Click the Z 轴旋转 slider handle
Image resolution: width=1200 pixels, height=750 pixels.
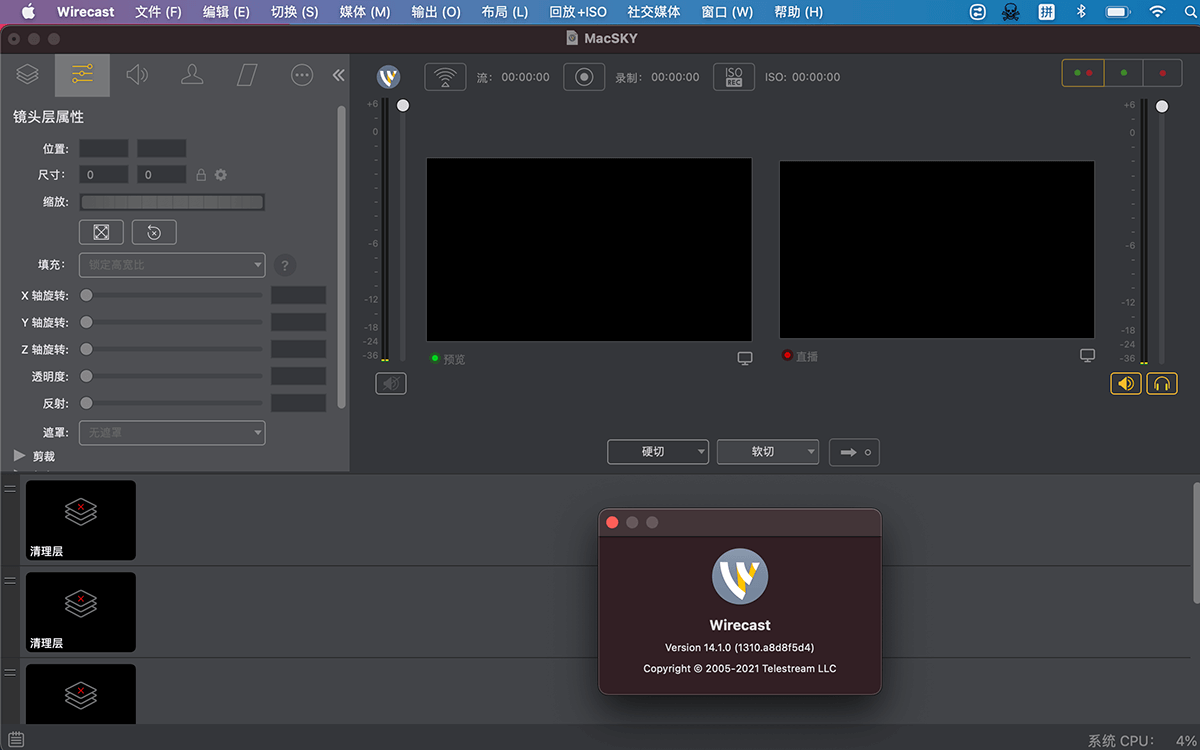pos(87,349)
